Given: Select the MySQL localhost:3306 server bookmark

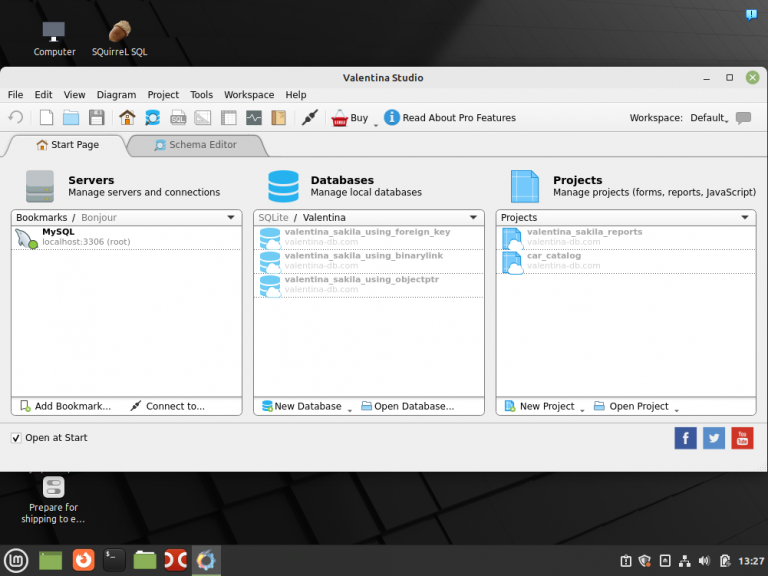Looking at the screenshot, I should [x=70, y=236].
